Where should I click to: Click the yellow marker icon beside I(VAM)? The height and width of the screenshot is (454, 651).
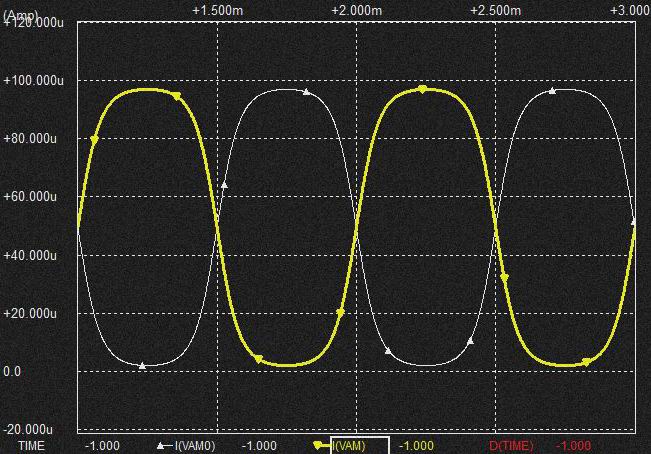320,445
